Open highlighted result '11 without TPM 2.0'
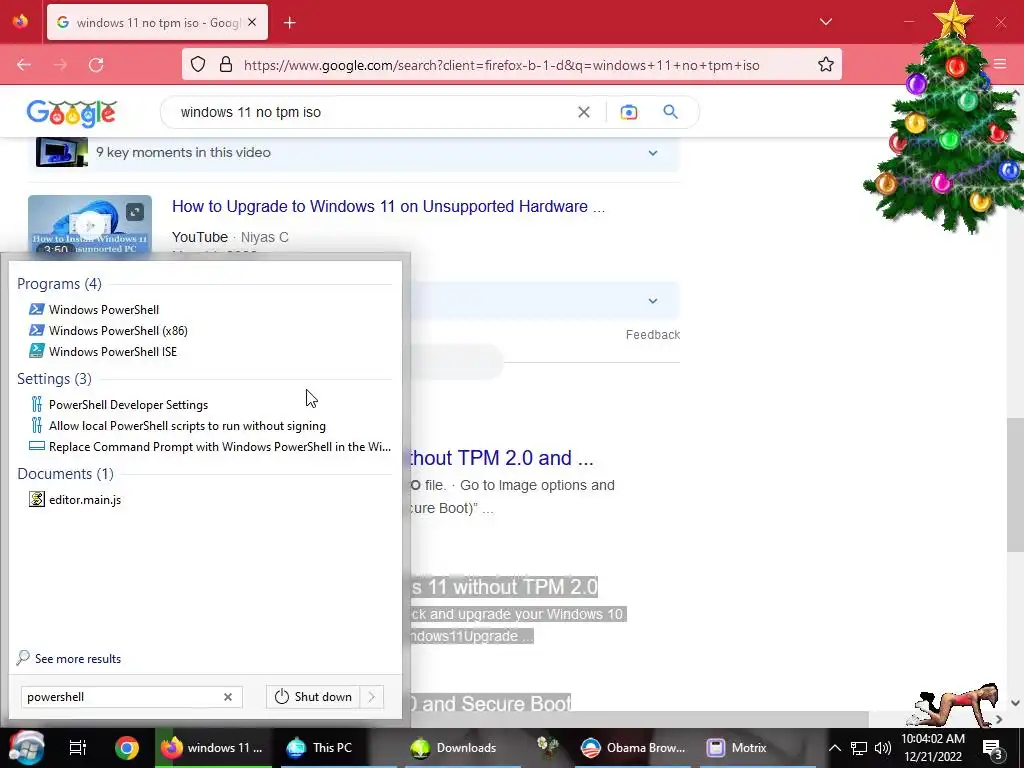 click(504, 587)
